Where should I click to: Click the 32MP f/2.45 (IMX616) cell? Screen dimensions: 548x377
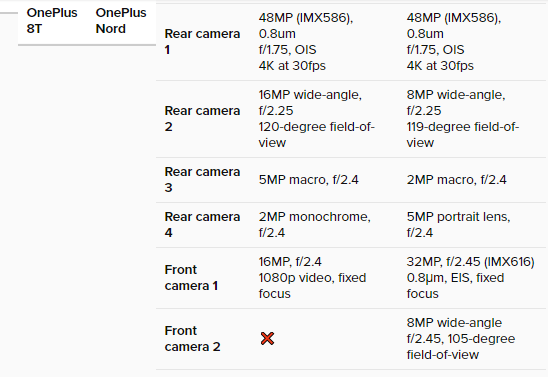470,277
